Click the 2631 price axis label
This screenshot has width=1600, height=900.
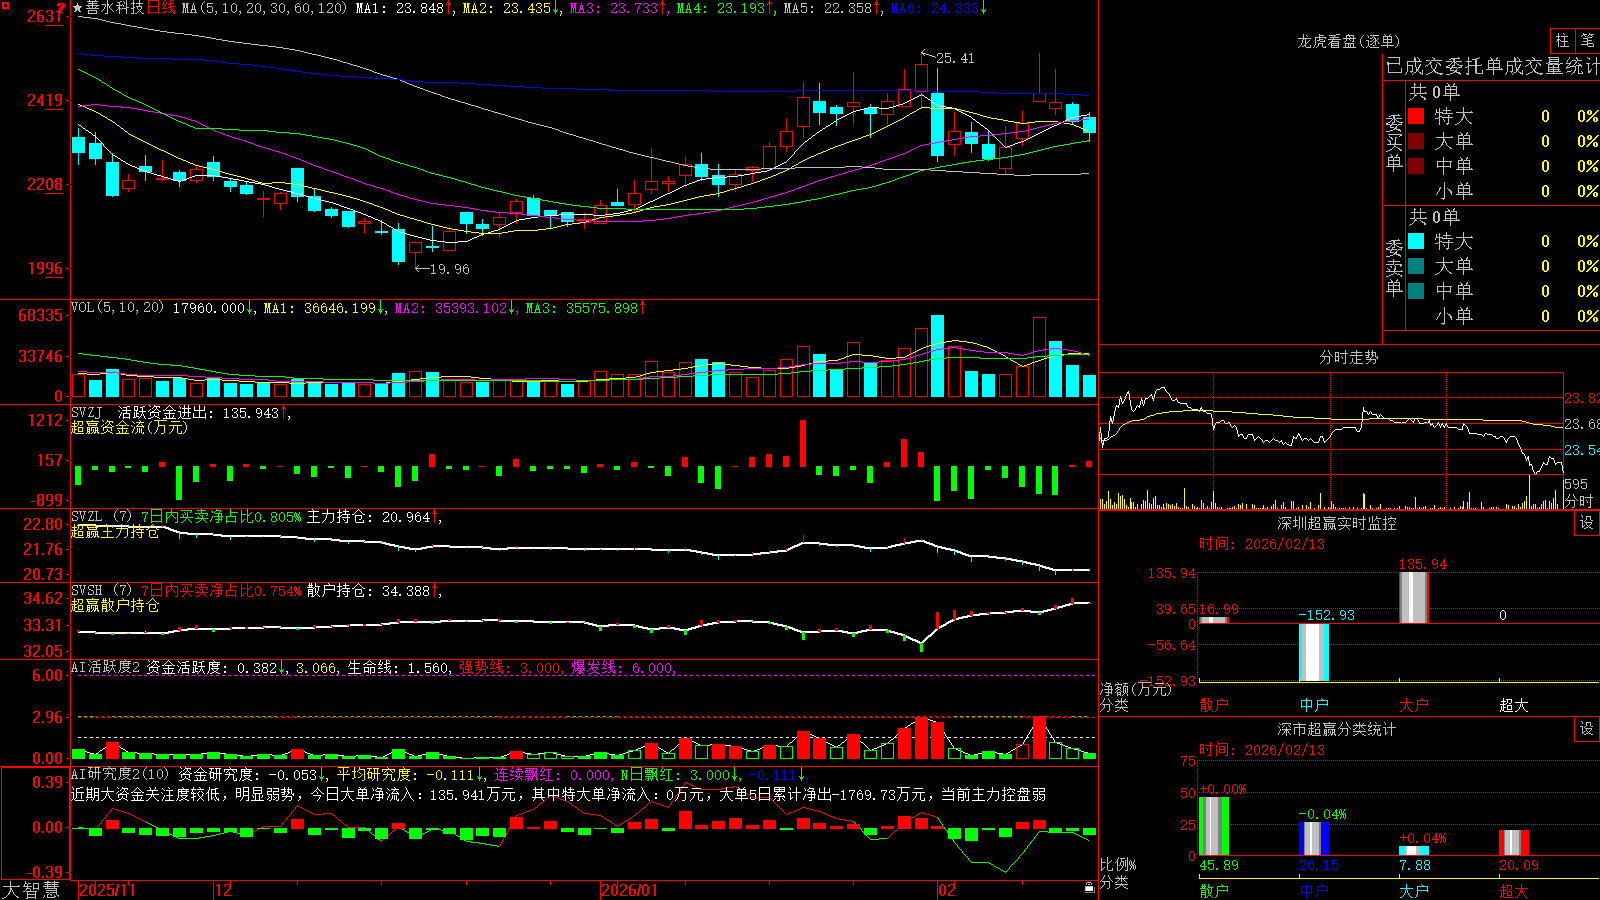coord(45,16)
